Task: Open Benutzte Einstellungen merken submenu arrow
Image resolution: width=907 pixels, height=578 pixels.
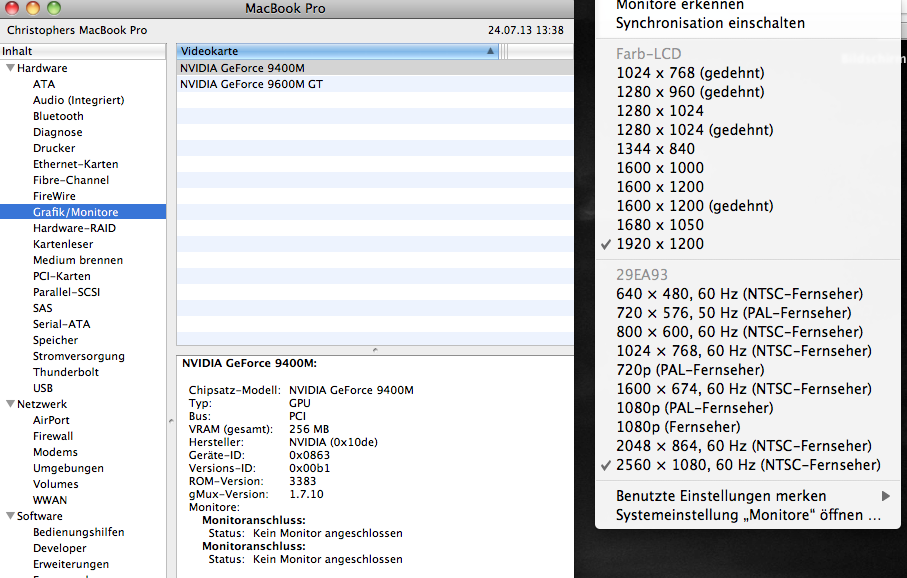Action: click(885, 496)
